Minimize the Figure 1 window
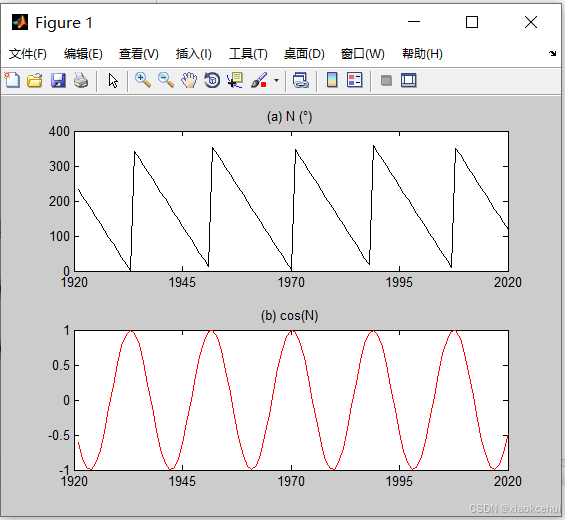Image resolution: width=565 pixels, height=520 pixels. click(414, 22)
